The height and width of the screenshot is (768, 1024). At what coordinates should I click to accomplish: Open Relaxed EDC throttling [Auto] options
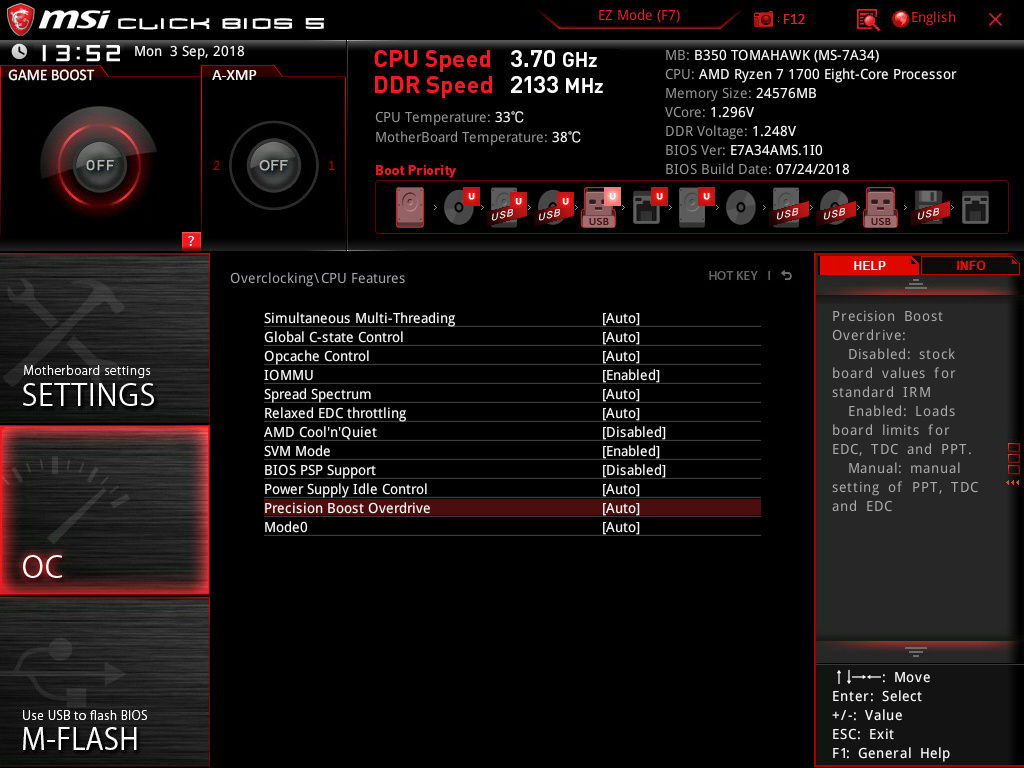click(x=620, y=413)
